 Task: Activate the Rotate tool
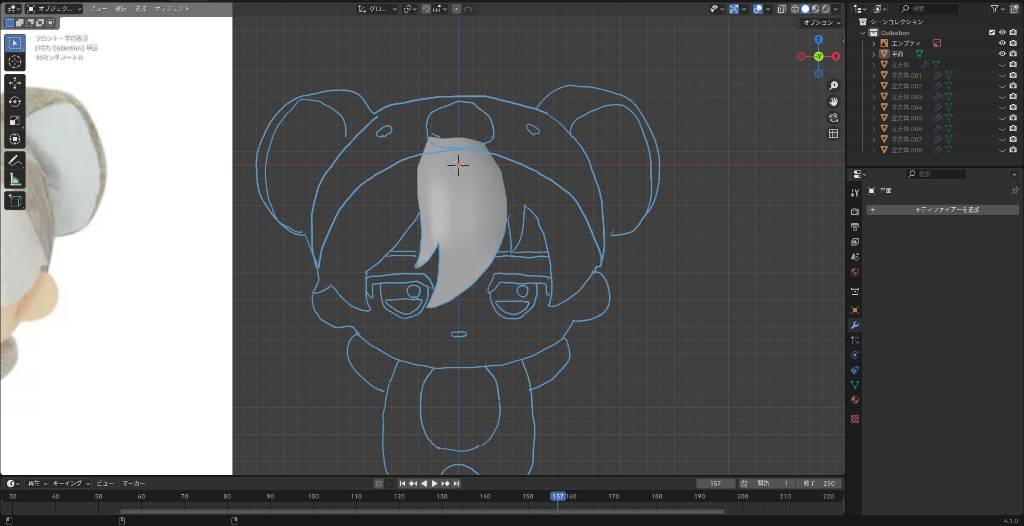15,101
